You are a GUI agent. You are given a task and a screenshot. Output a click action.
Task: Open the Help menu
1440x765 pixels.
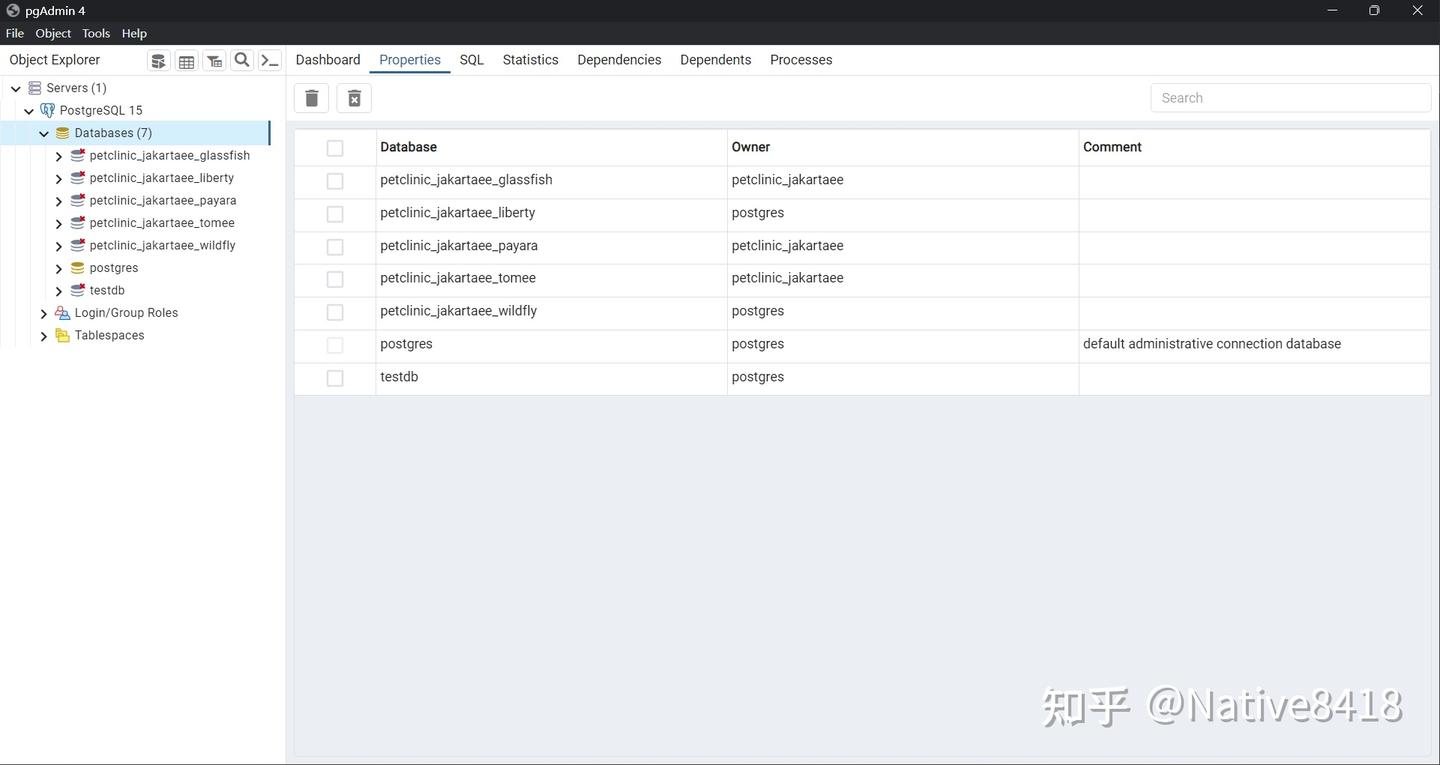134,33
